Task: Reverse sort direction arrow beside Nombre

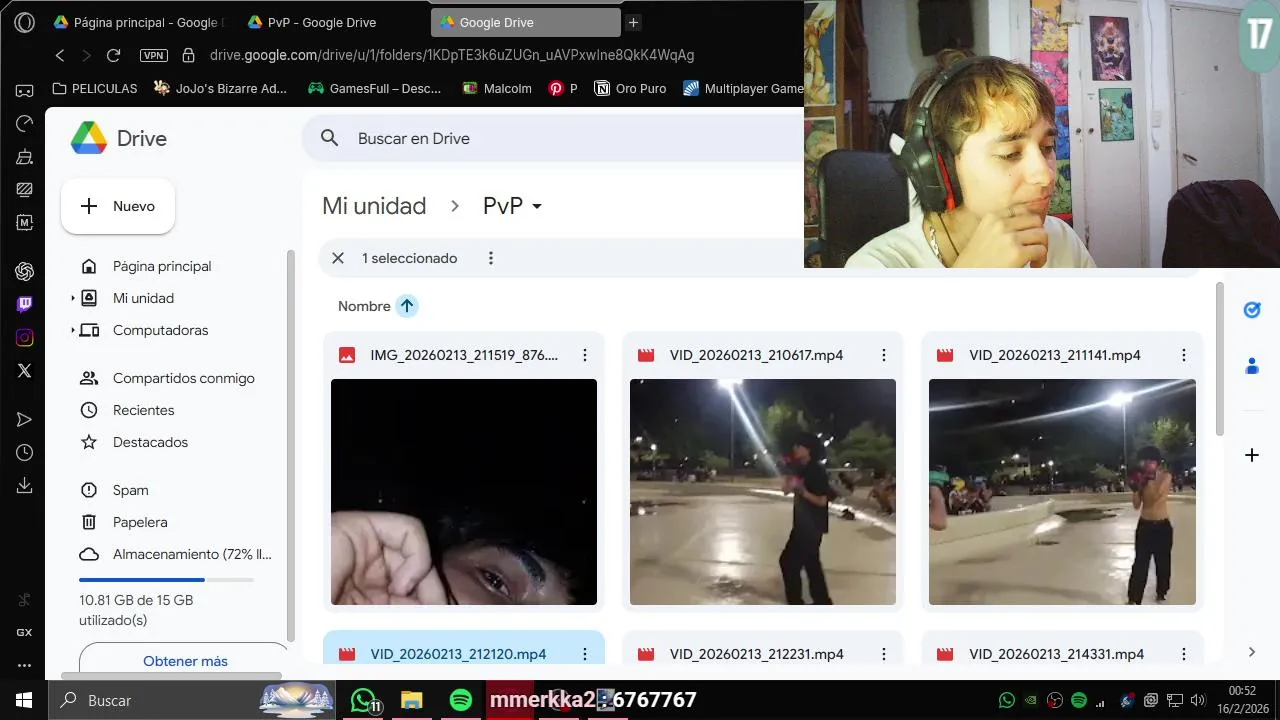Action: pos(406,306)
